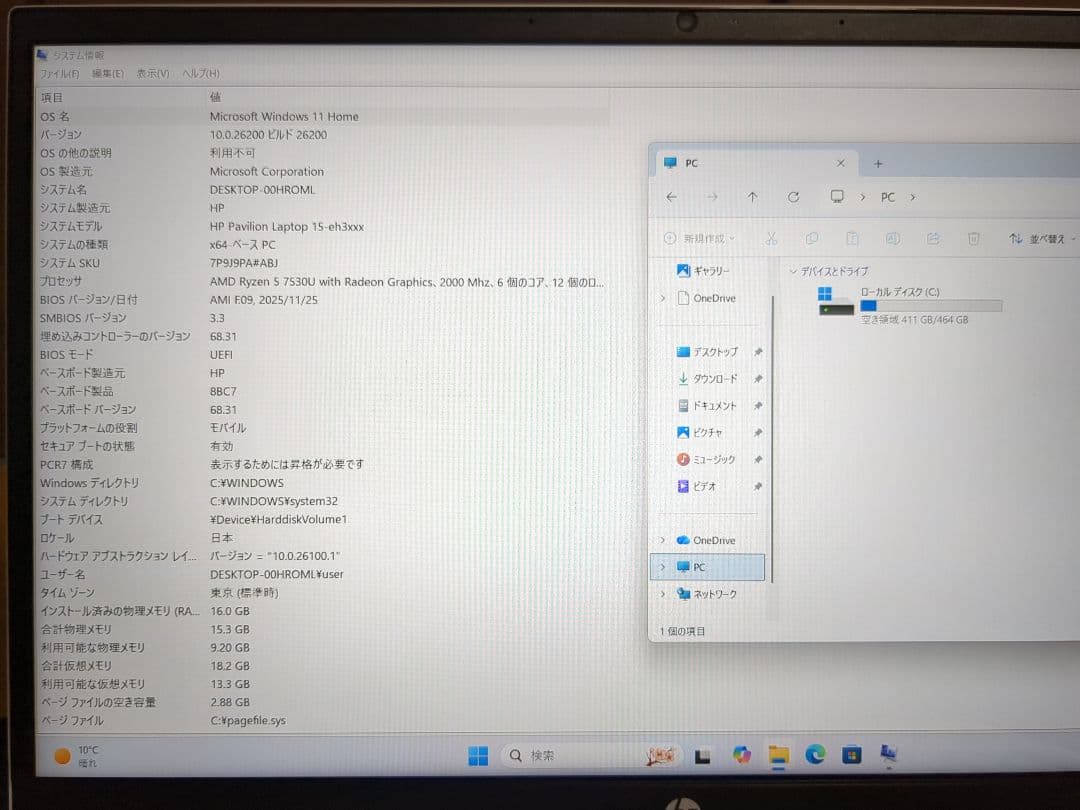The height and width of the screenshot is (810, 1080).
Task: Open weather widget showing 10°C
Action: coord(76,756)
